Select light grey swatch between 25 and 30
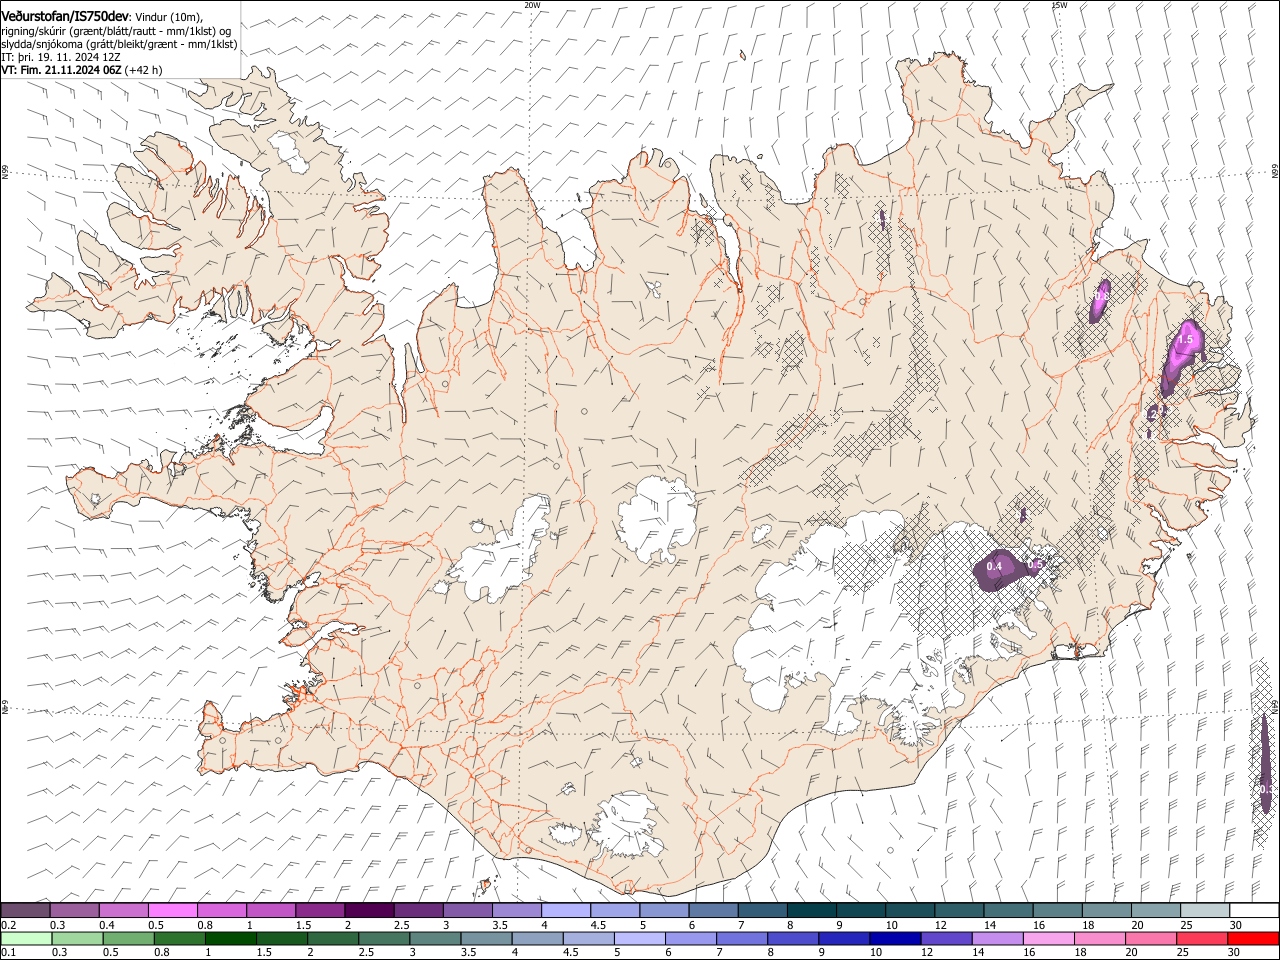 point(1205,910)
